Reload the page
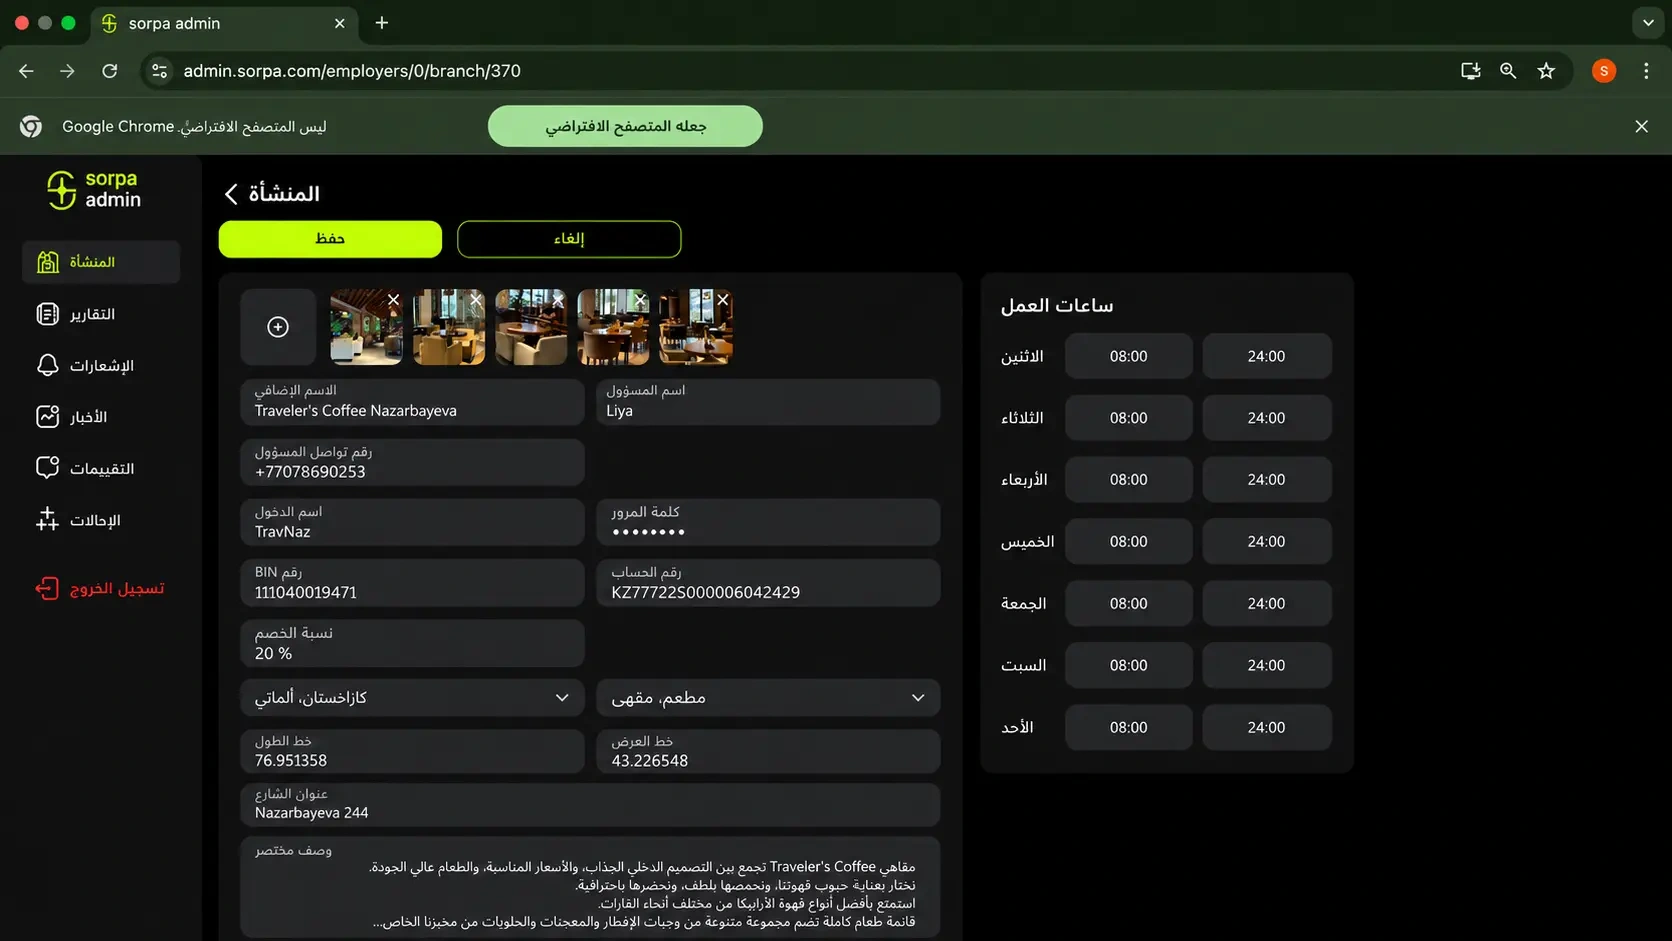The image size is (1672, 941). click(110, 71)
